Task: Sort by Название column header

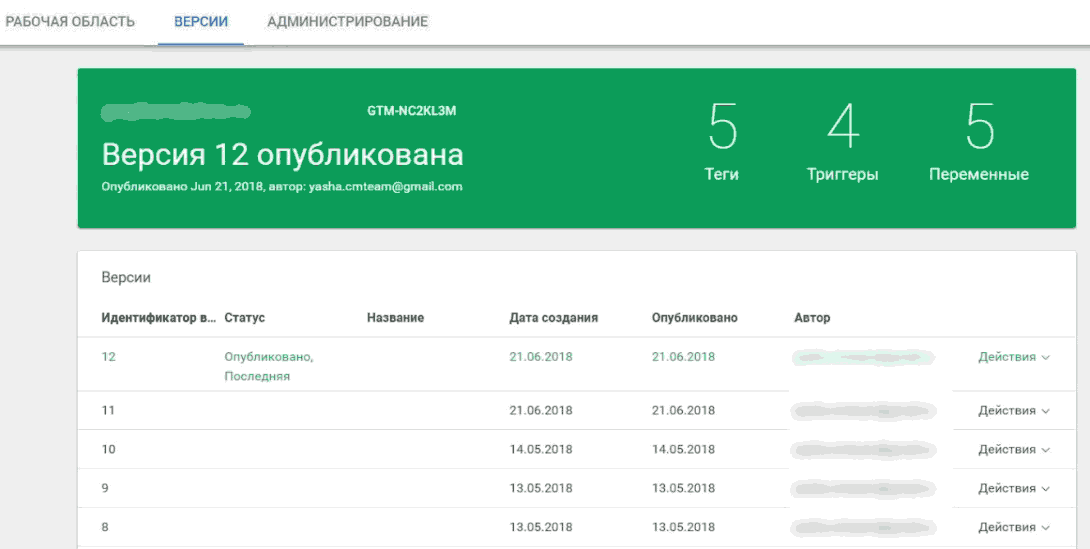Action: (395, 318)
